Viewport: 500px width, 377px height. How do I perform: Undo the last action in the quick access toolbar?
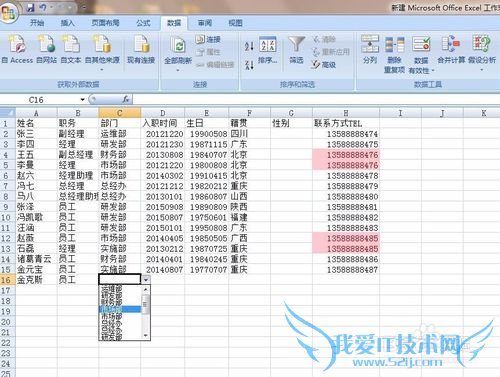point(43,7)
